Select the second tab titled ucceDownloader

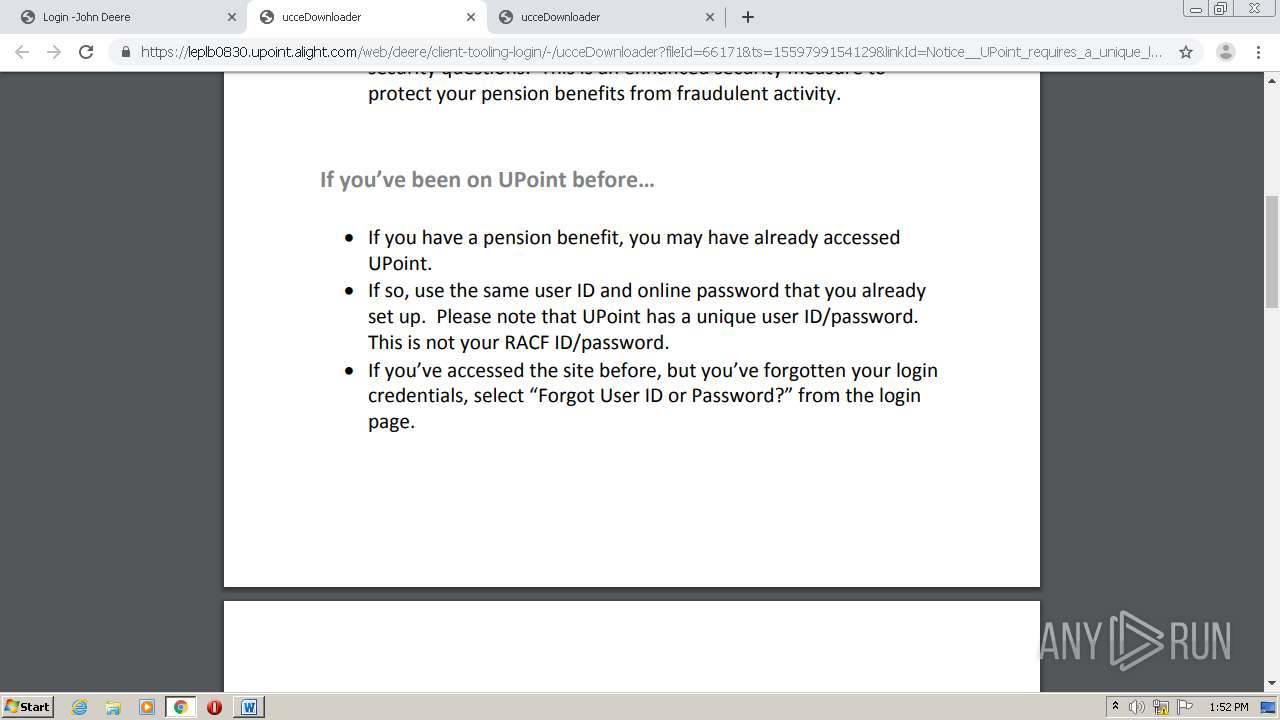tap(367, 17)
